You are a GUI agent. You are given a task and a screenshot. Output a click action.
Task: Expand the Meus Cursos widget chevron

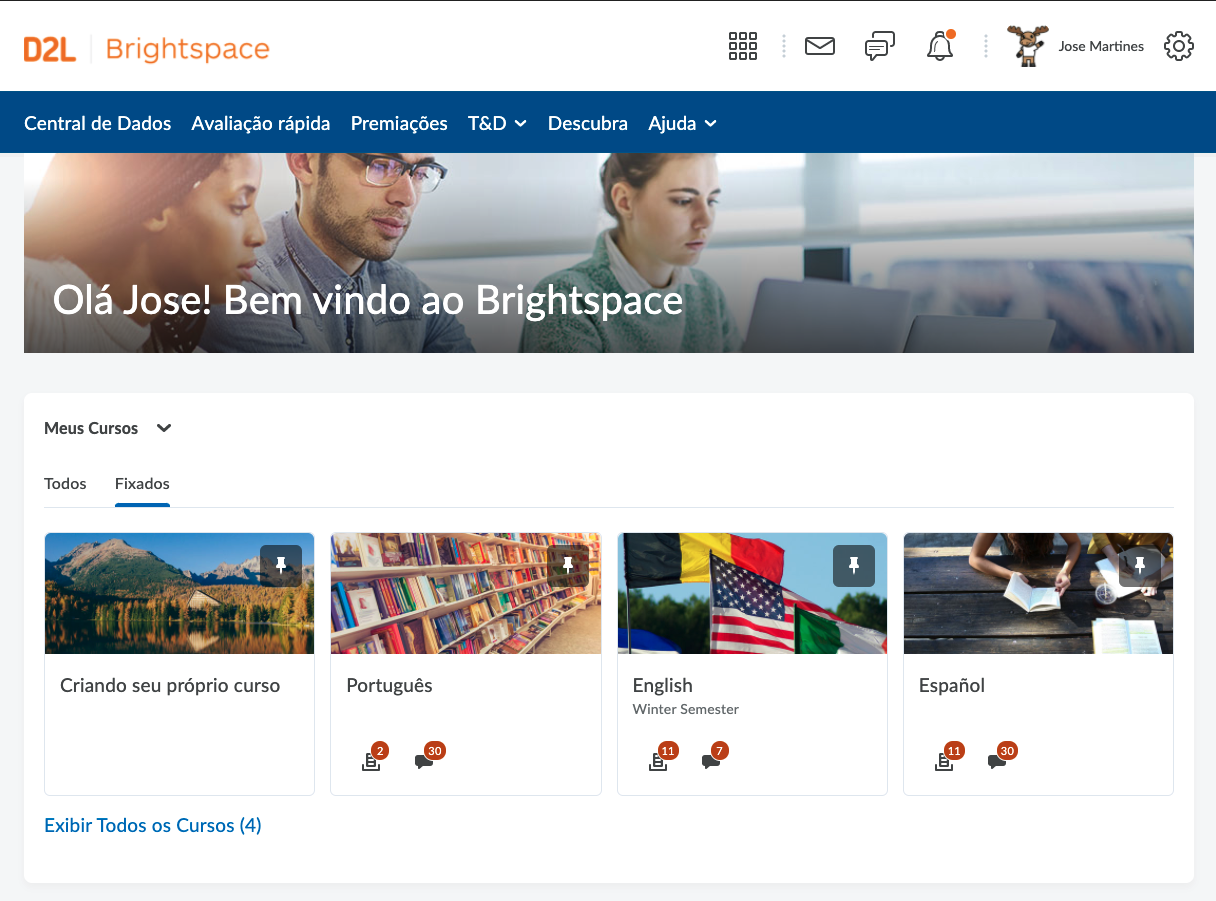coord(164,428)
